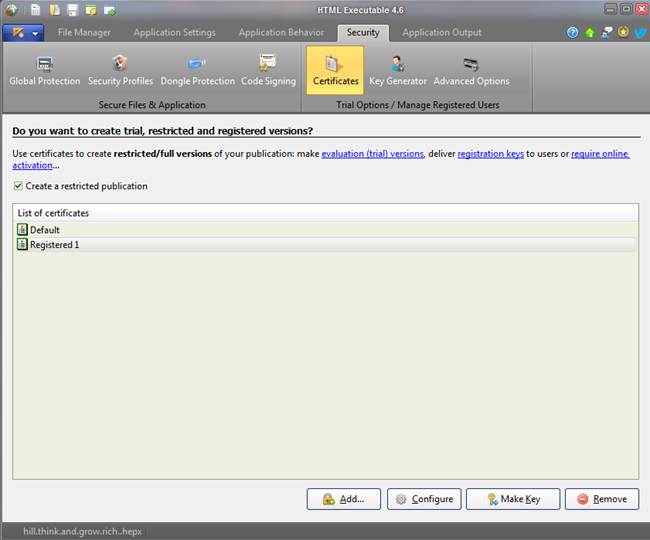Image resolution: width=650 pixels, height=540 pixels.
Task: Click the hill.think.and.grow.rich..hepx status text
Action: [82, 531]
